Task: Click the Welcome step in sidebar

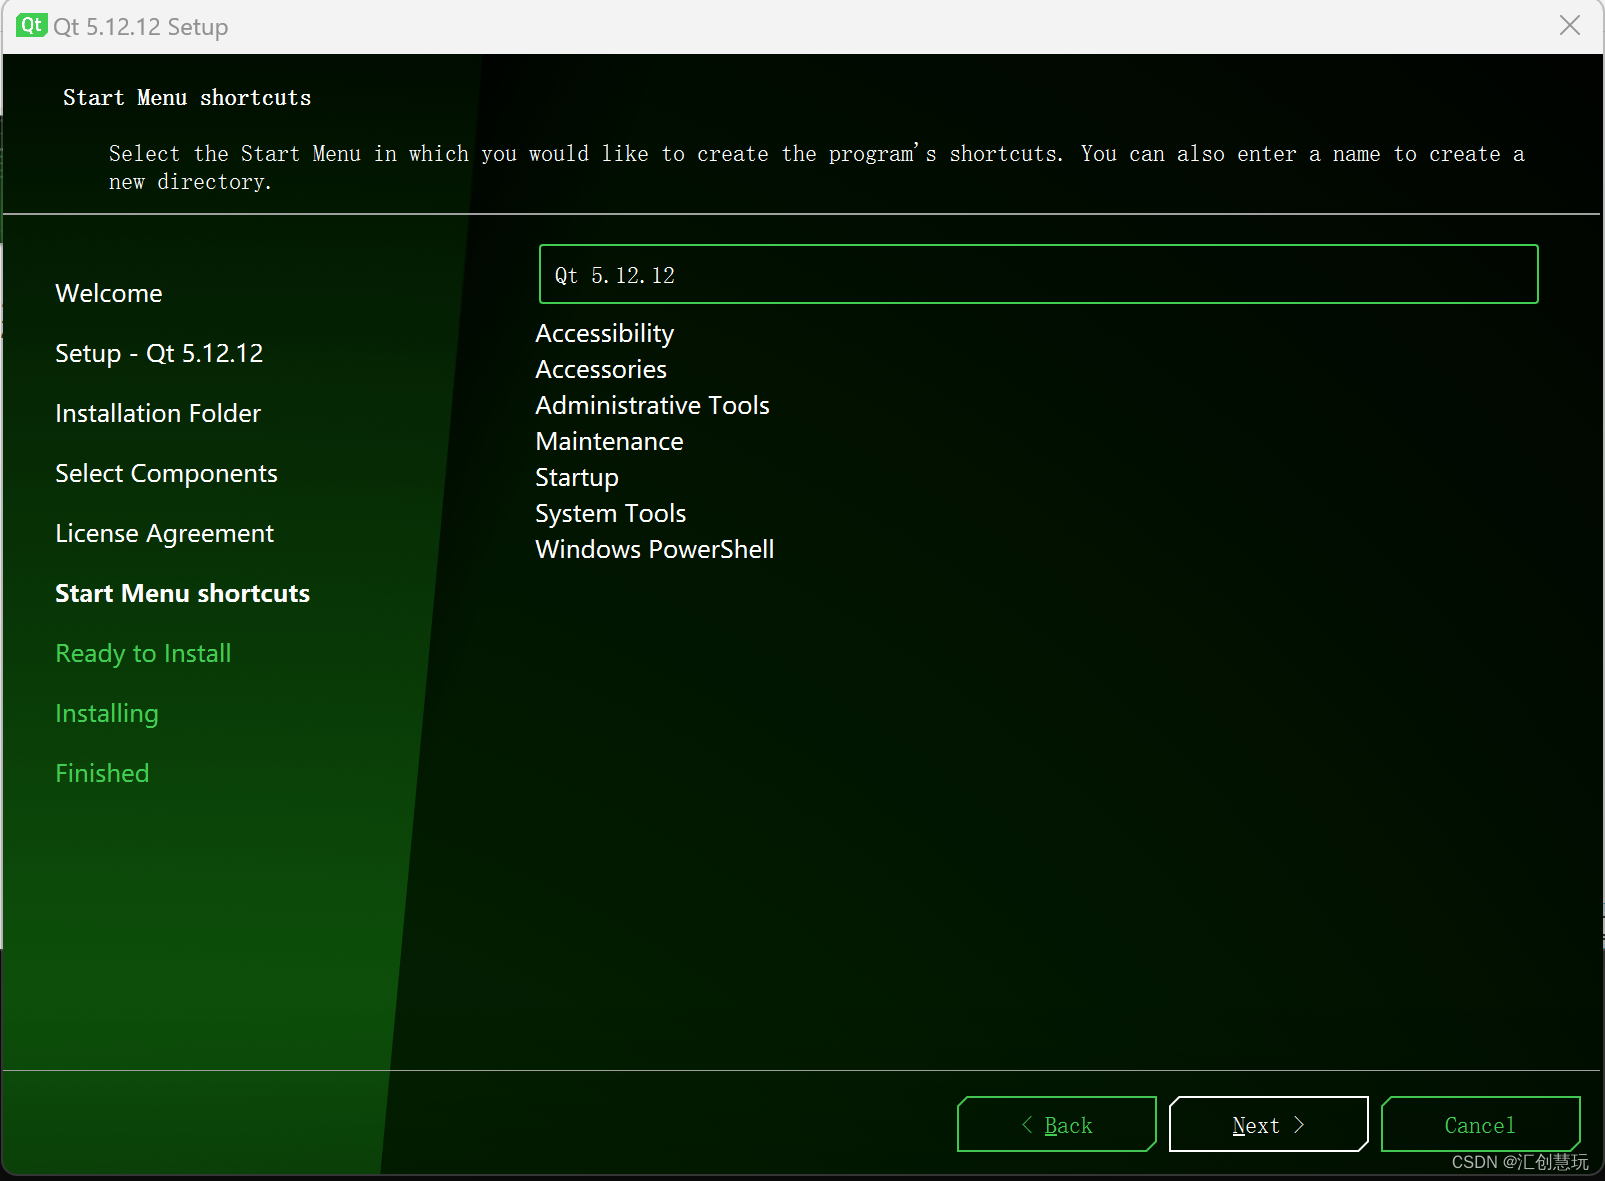Action: point(109,293)
